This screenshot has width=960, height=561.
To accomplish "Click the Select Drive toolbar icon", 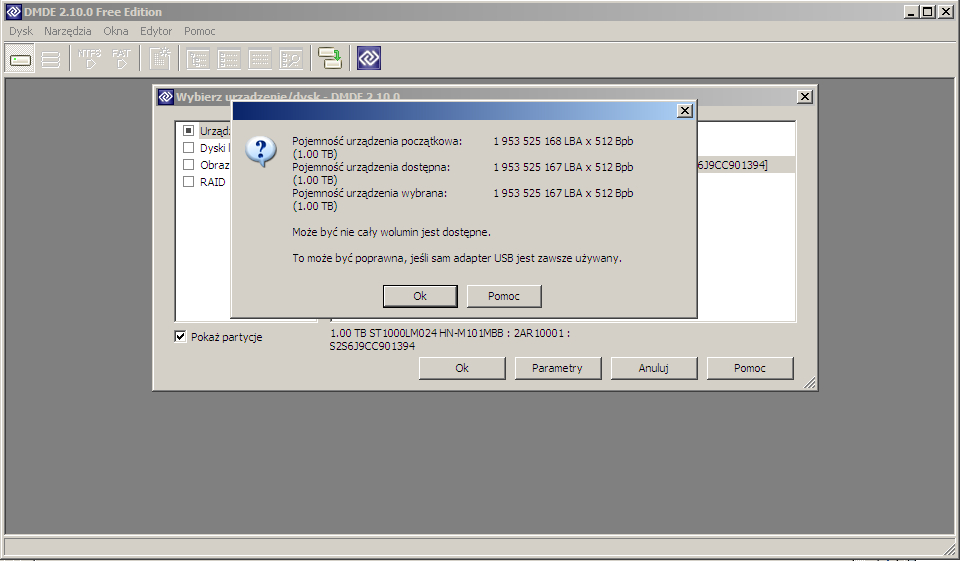I will click(20, 59).
